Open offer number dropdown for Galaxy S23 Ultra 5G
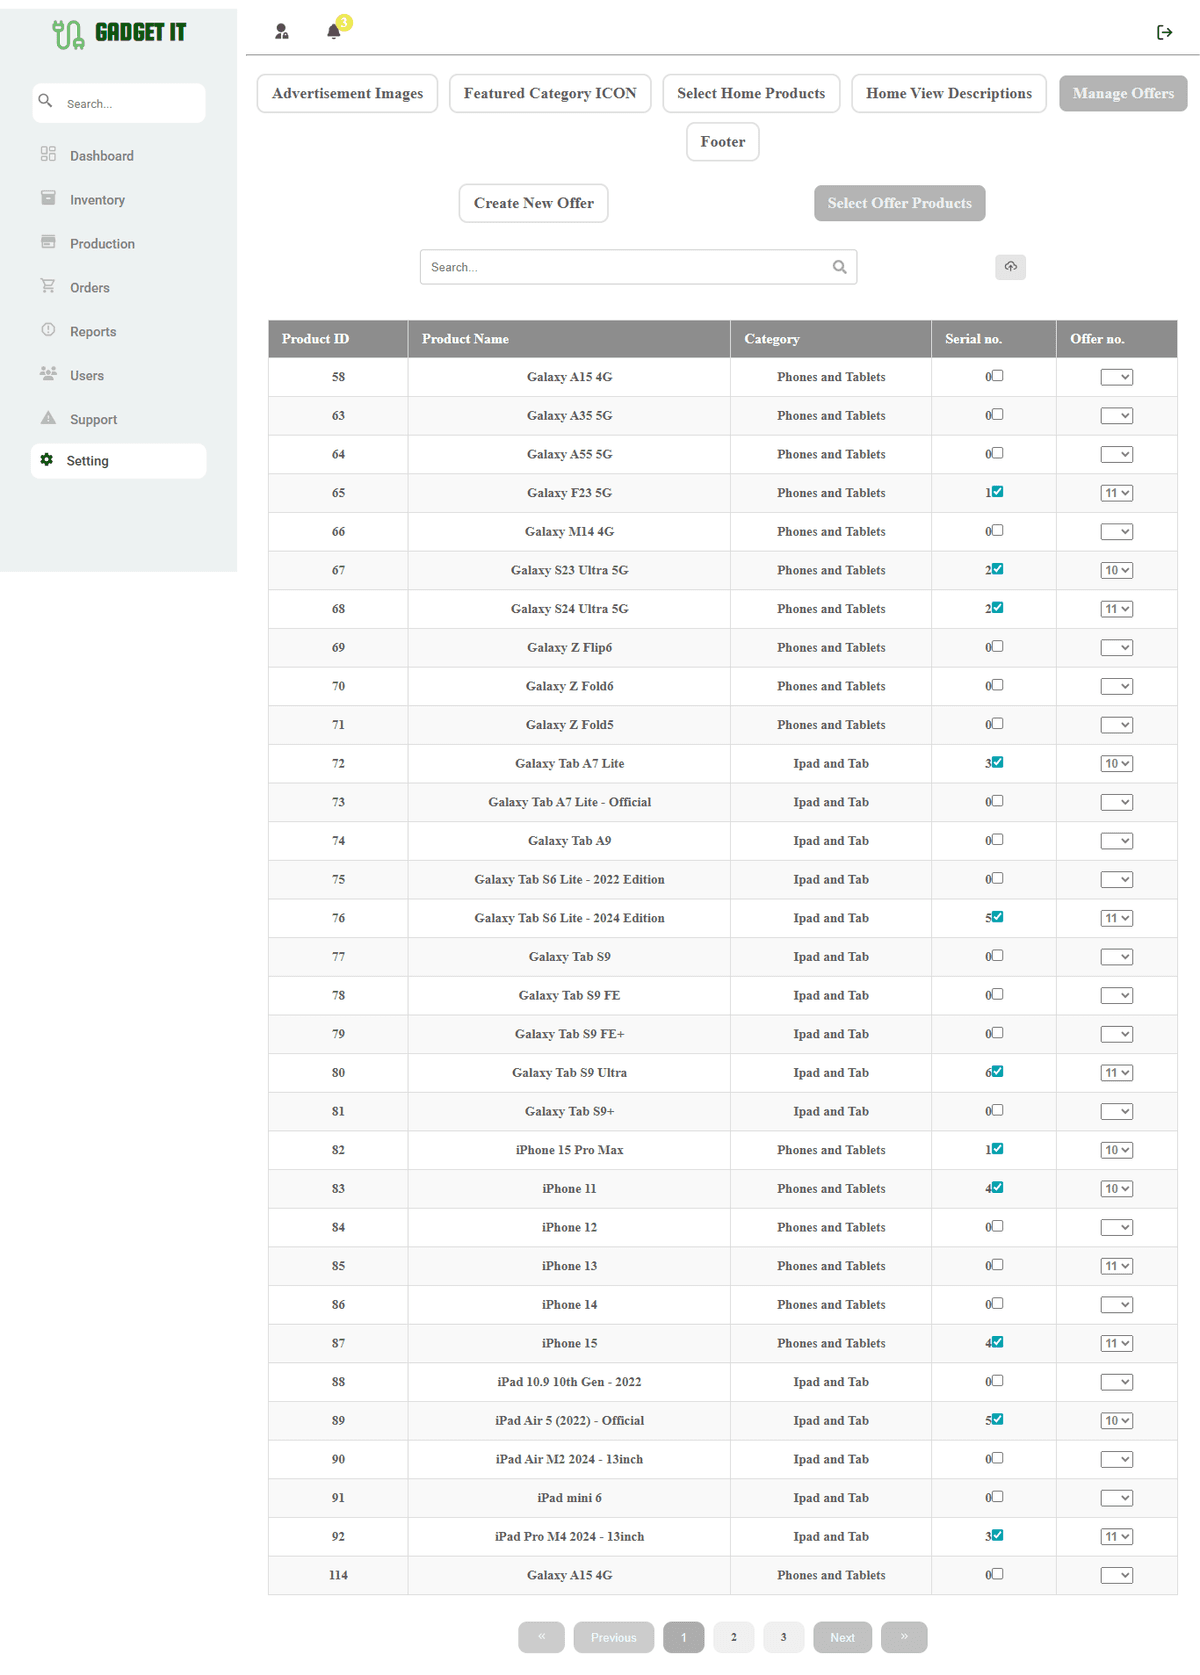Screen dimensions: 1200x1675 click(1116, 571)
